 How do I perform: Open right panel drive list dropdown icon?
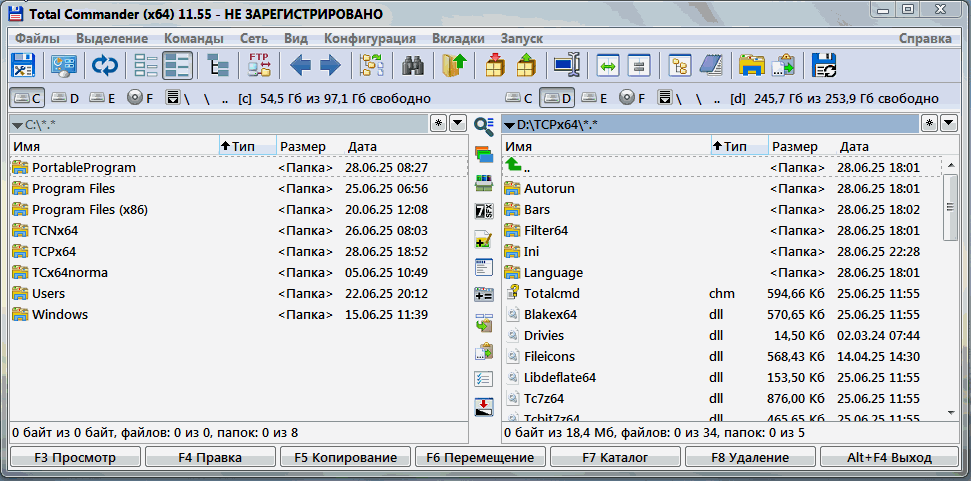click(x=665, y=98)
